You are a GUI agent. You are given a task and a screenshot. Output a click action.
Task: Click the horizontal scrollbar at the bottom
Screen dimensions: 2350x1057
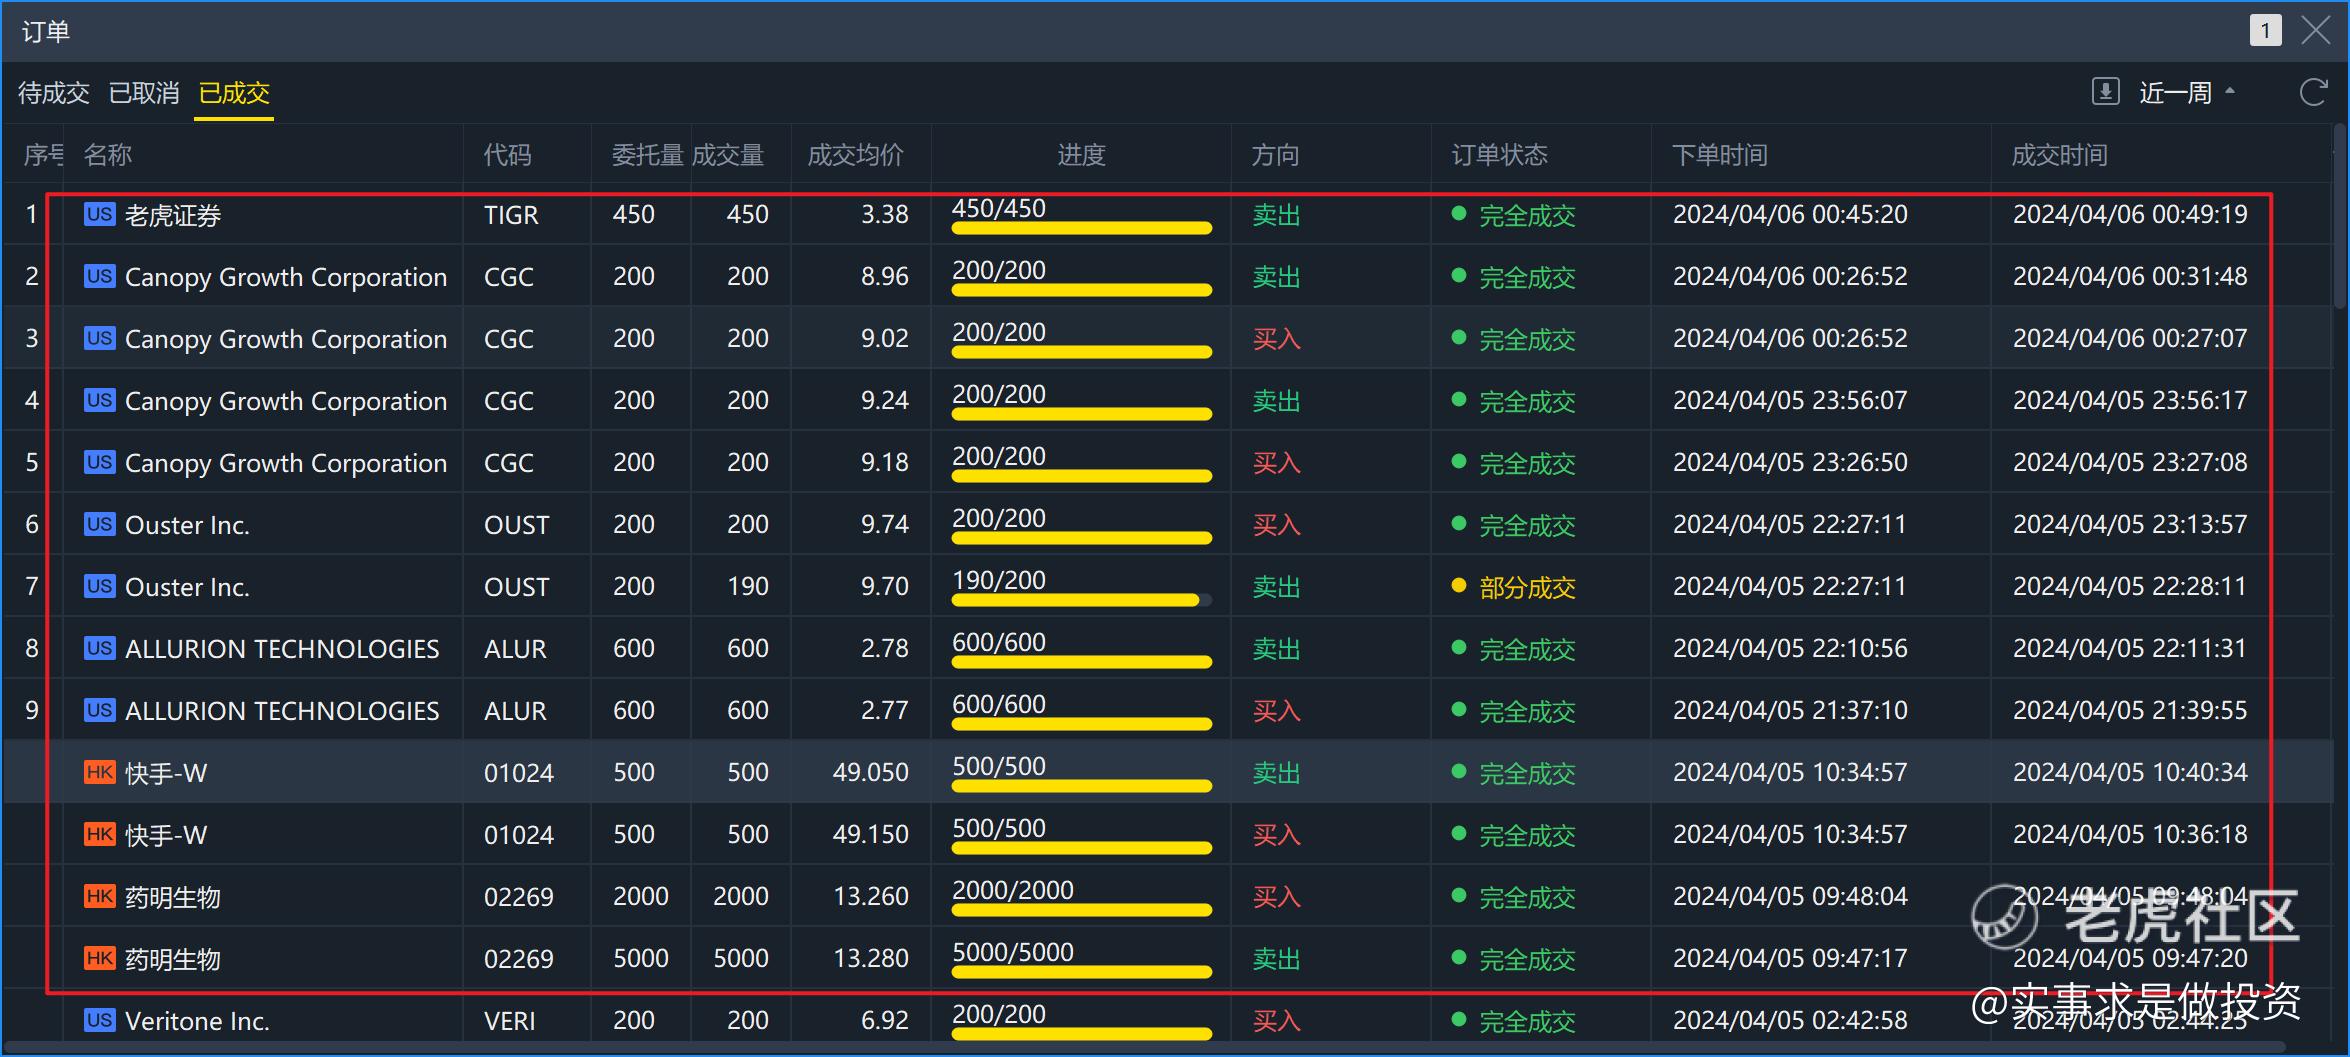(1145, 1048)
